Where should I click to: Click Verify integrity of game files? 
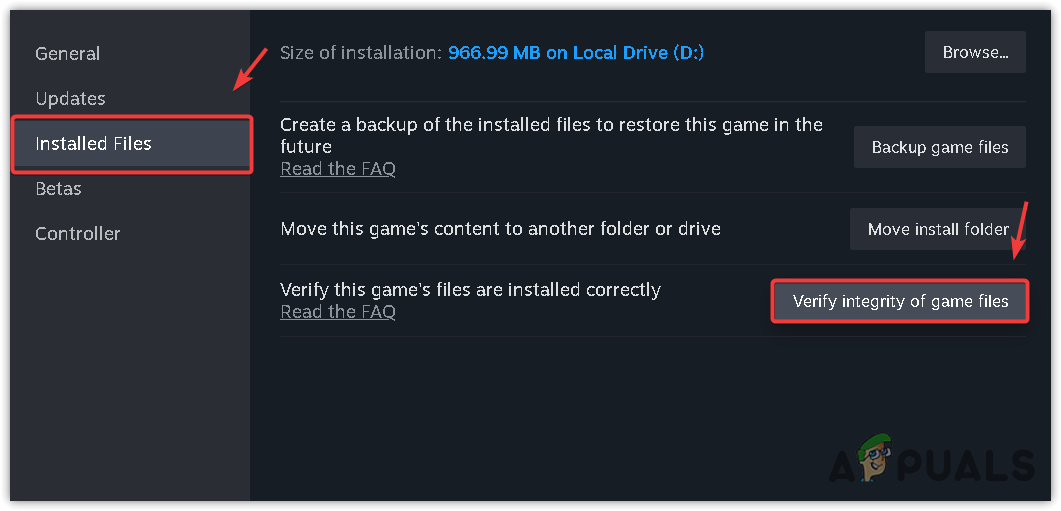tap(900, 301)
